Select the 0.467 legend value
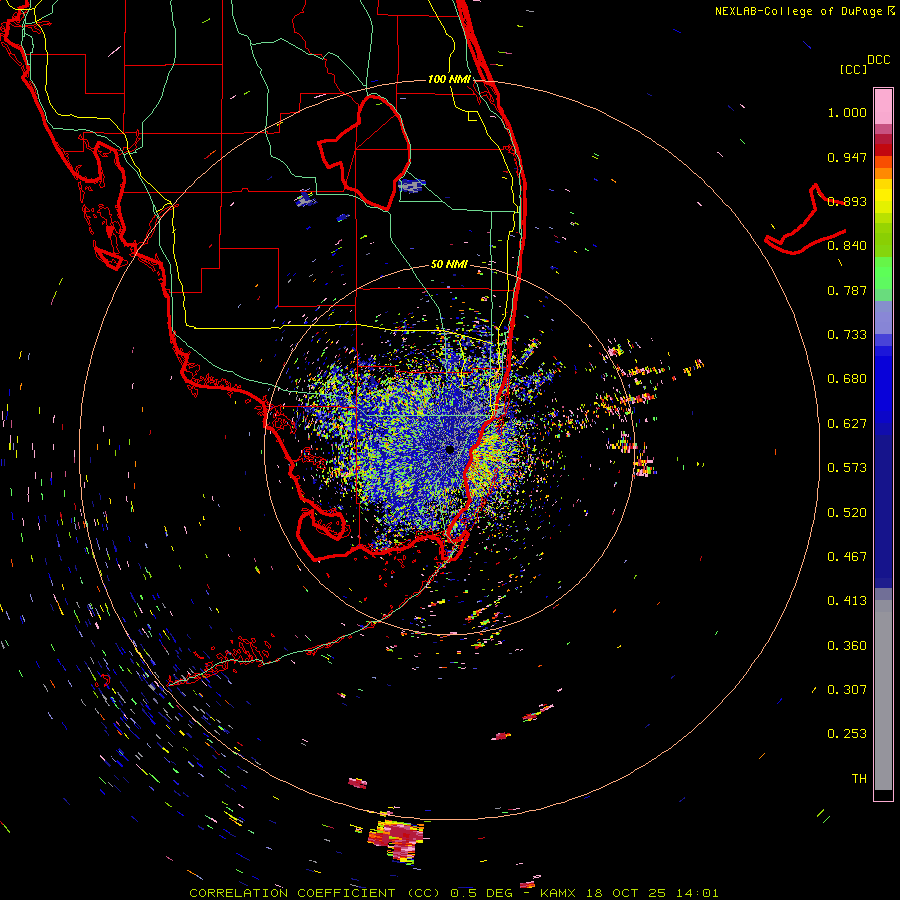Image resolution: width=900 pixels, height=900 pixels. click(847, 557)
